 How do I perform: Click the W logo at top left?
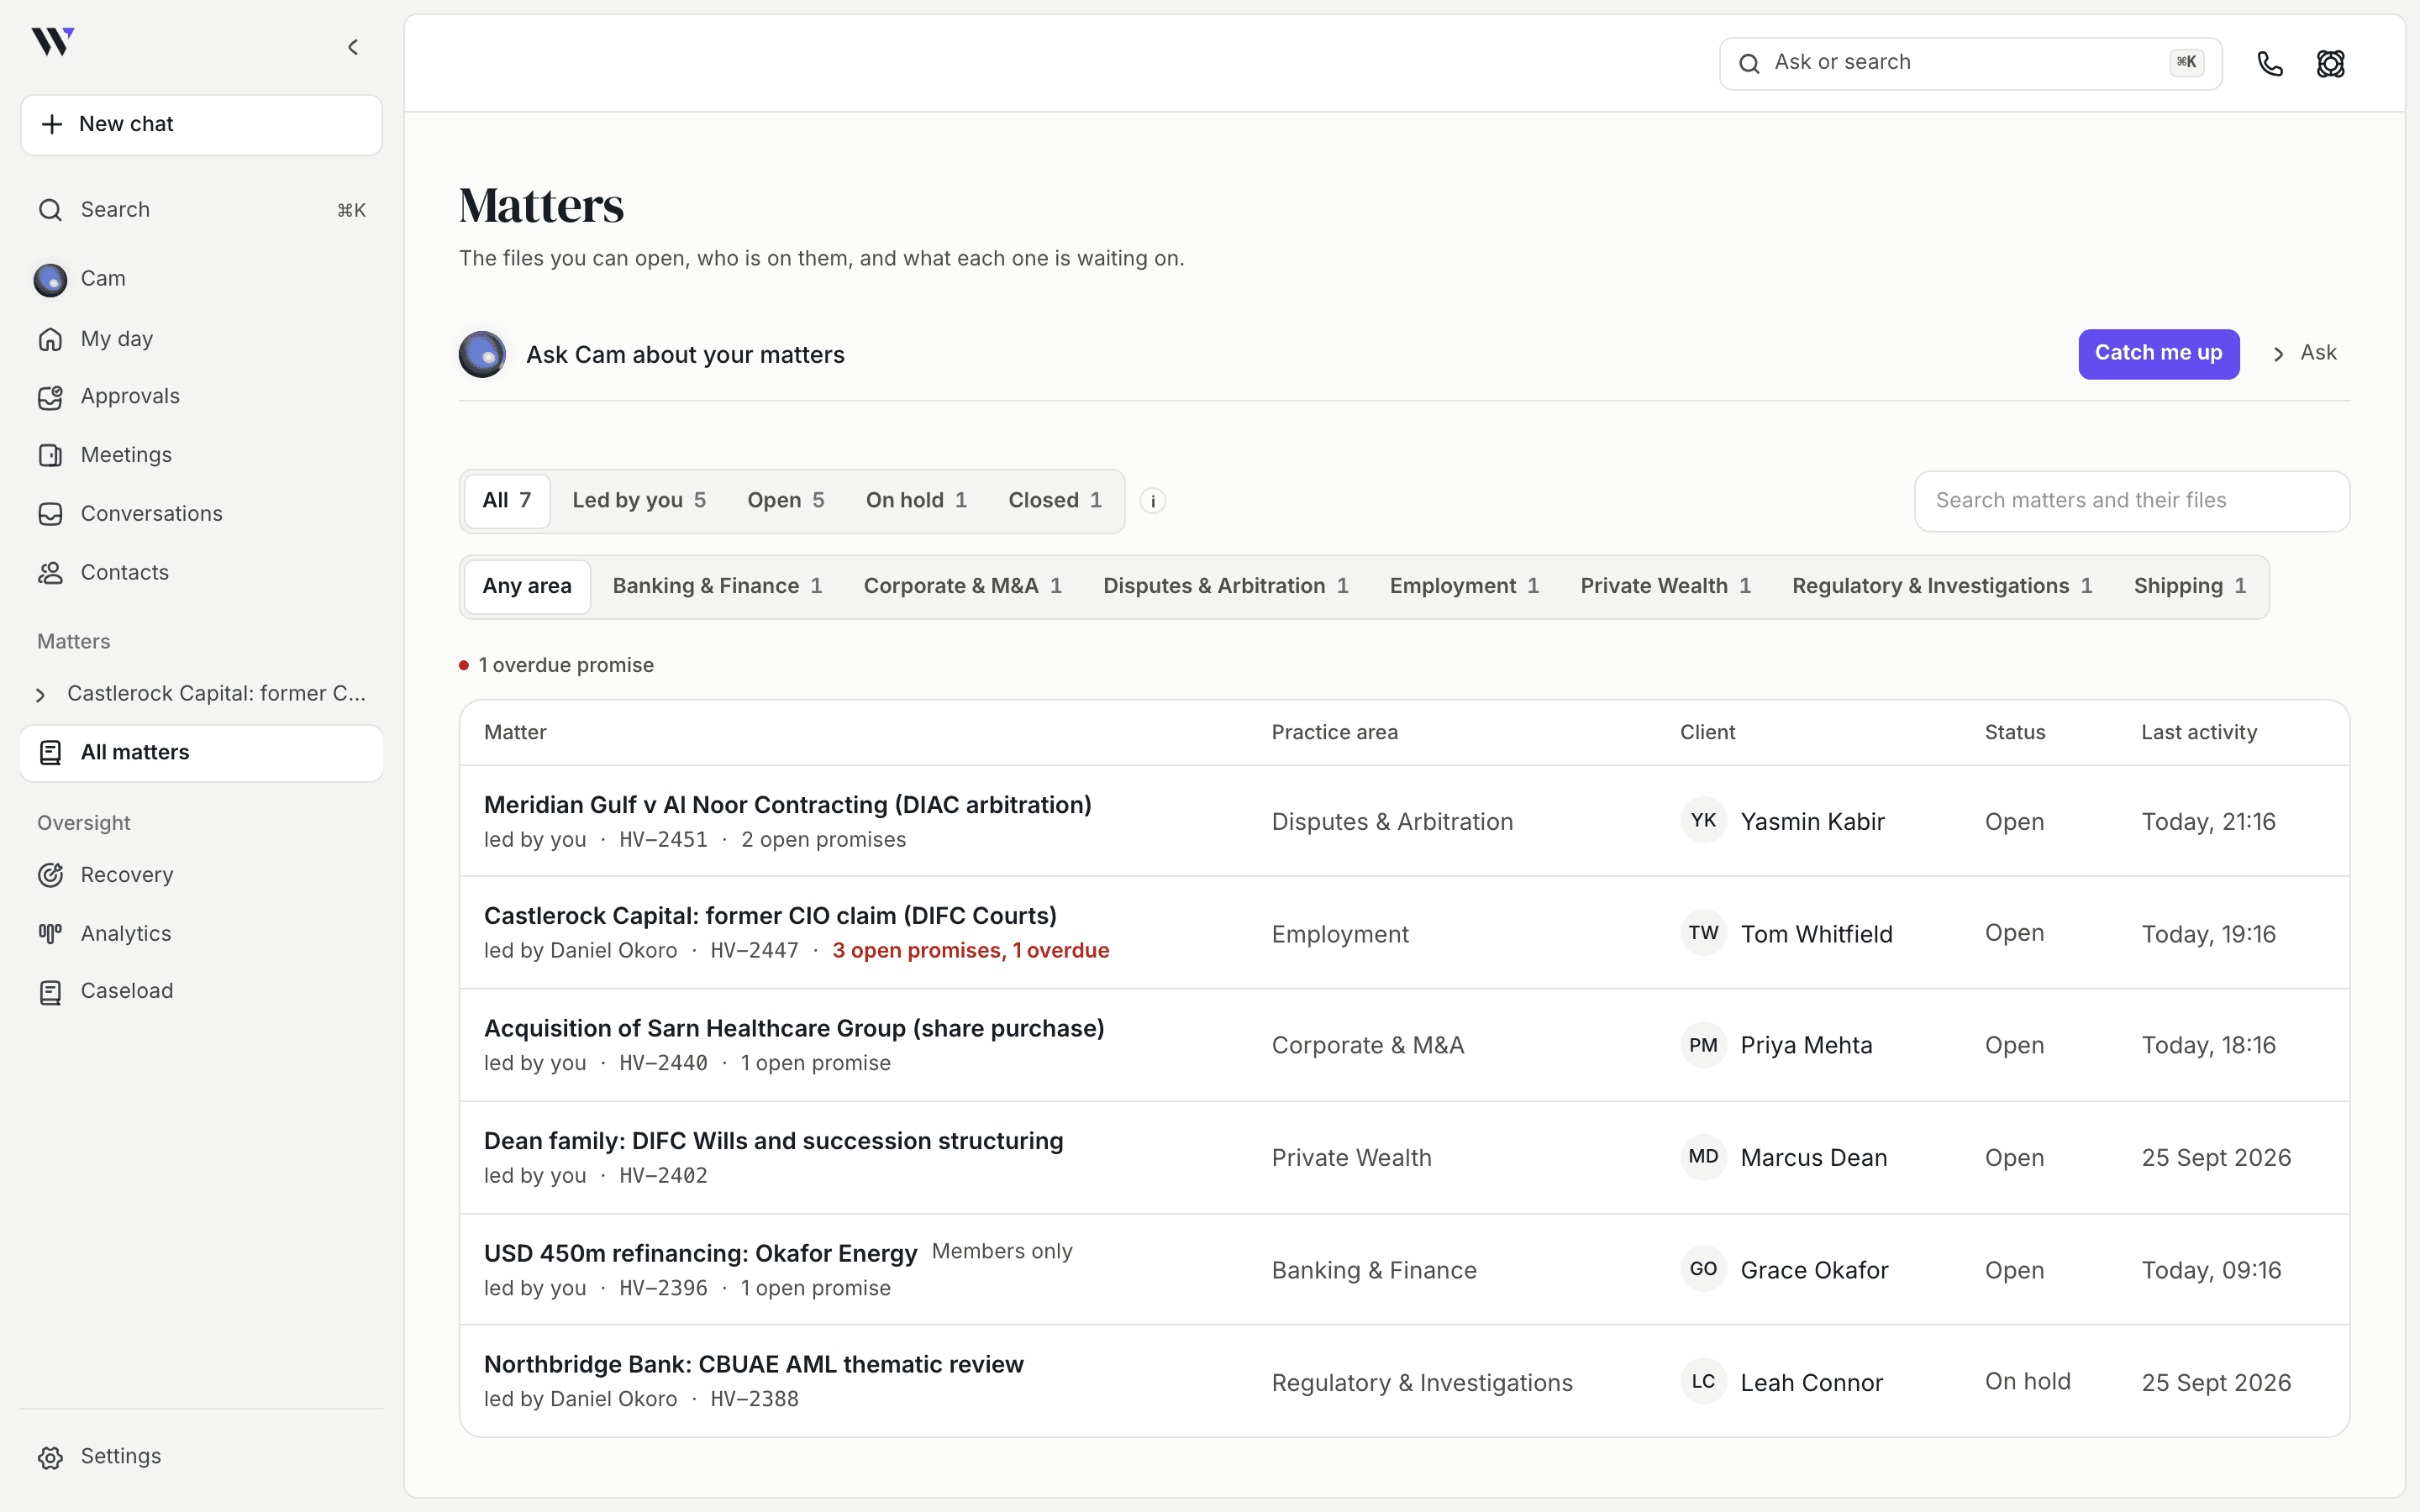(x=52, y=42)
